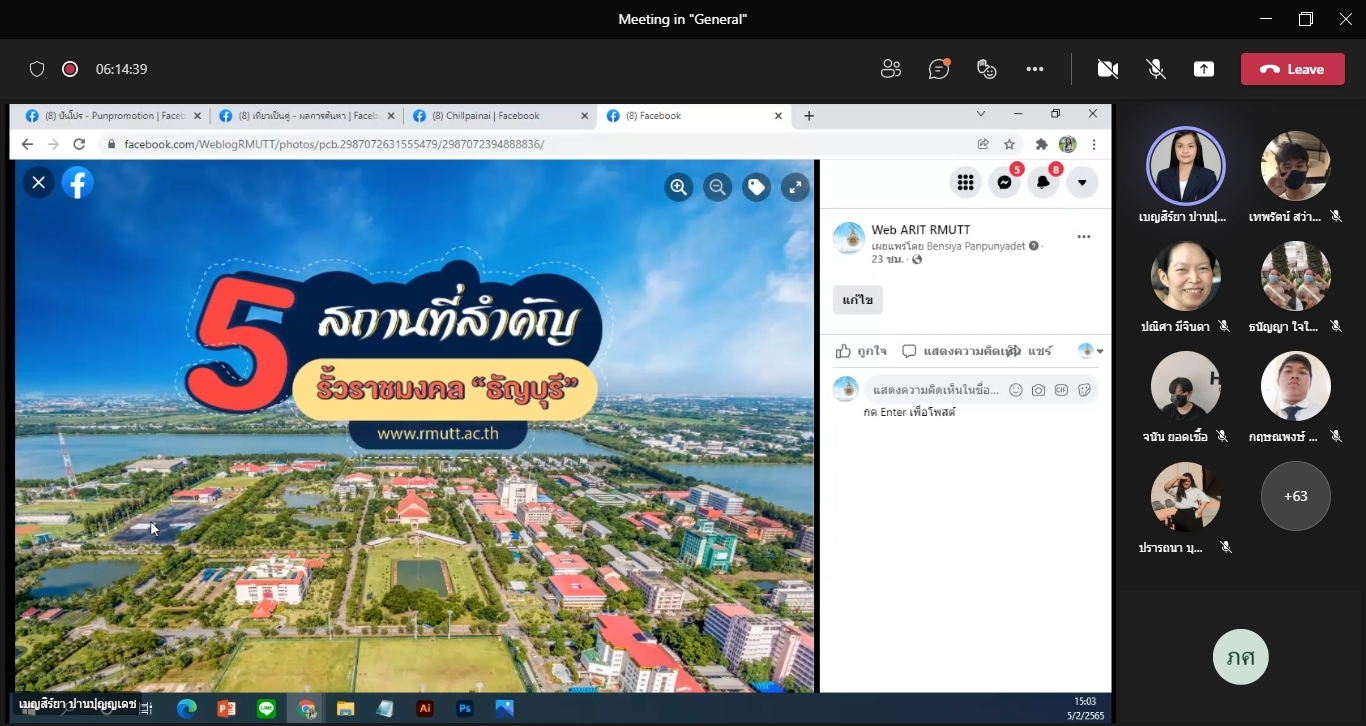
Task: Open Facebook notifications bell
Action: pyautogui.click(x=1043, y=182)
